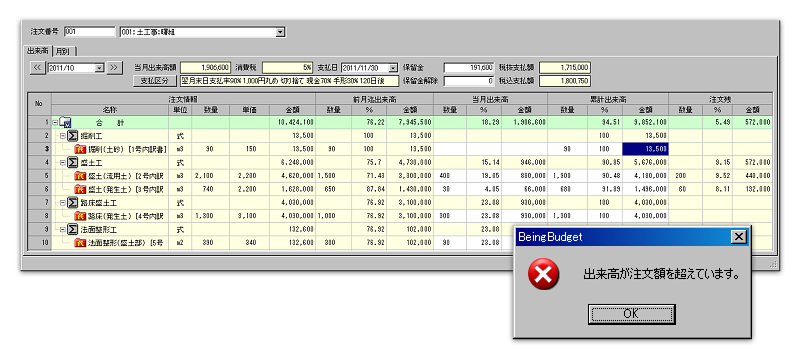Select row header number 10
This screenshot has height=361, width=800.
pyautogui.click(x=39, y=242)
